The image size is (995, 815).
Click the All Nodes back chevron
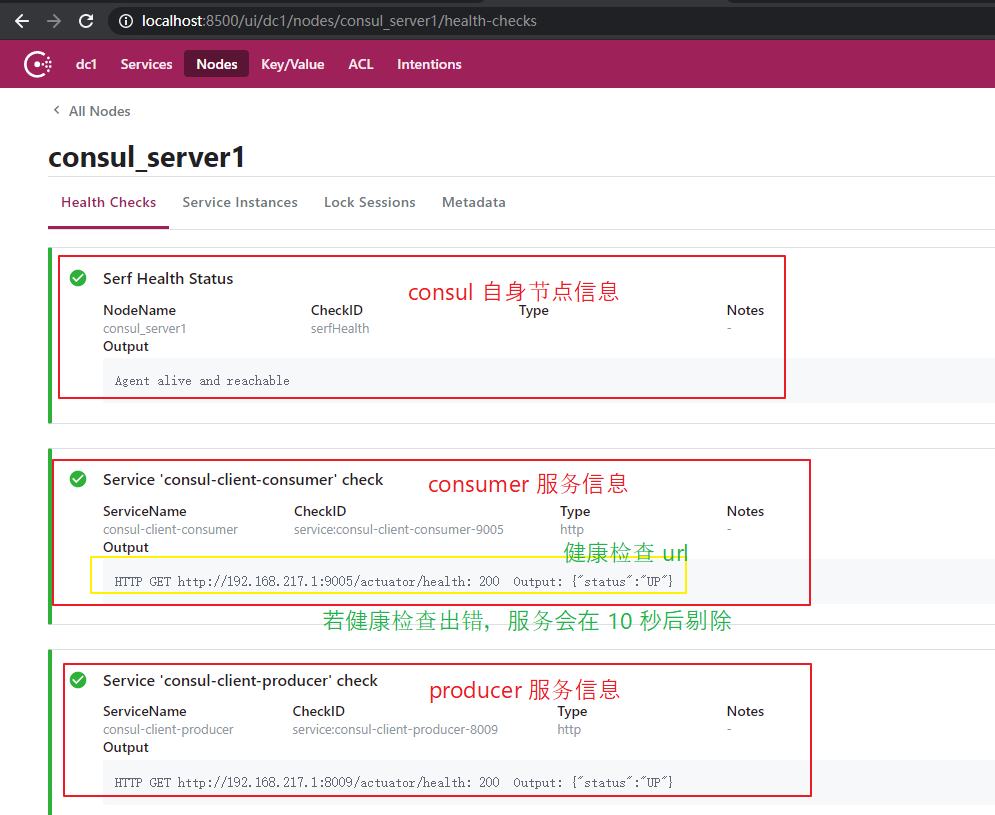[56, 110]
